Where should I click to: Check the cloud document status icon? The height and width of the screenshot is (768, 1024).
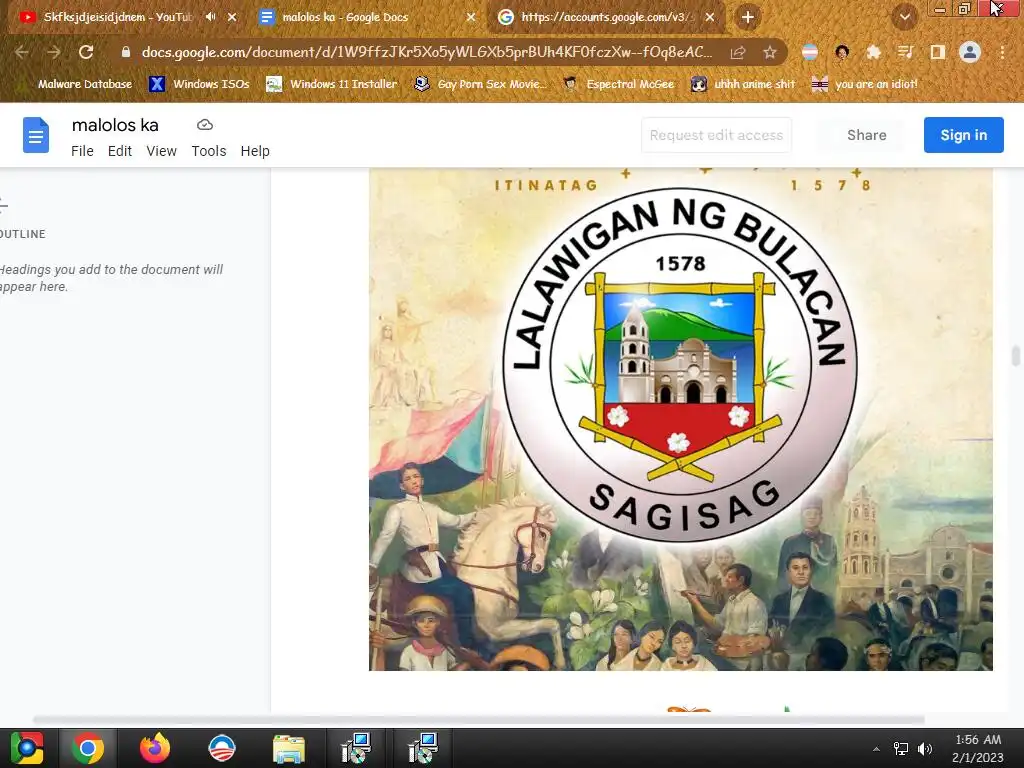205,125
